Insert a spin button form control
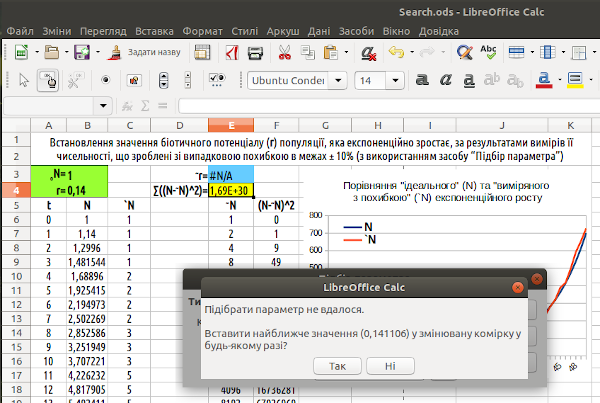The height and width of the screenshot is (403, 600). point(163,80)
